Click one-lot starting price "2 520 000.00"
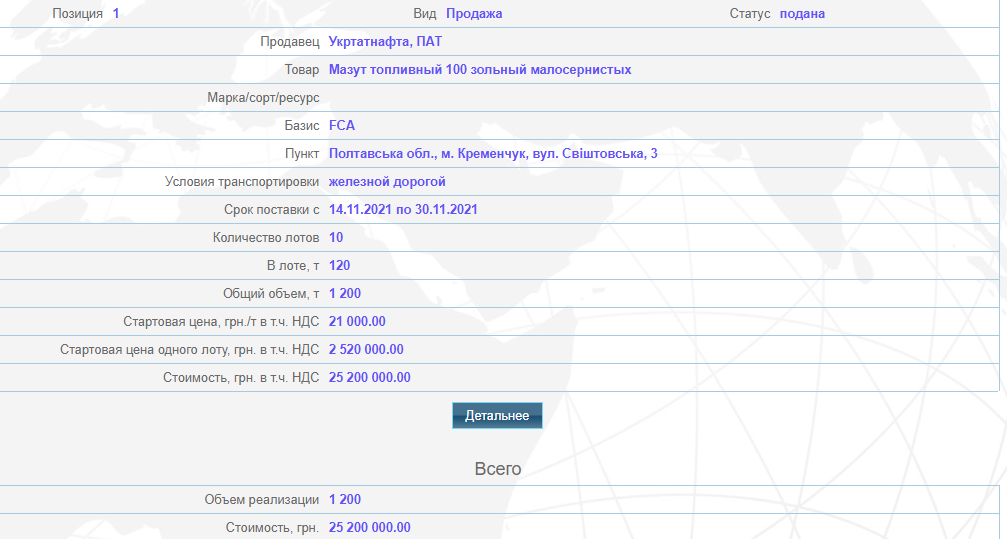The width and height of the screenshot is (1007, 539). point(366,350)
